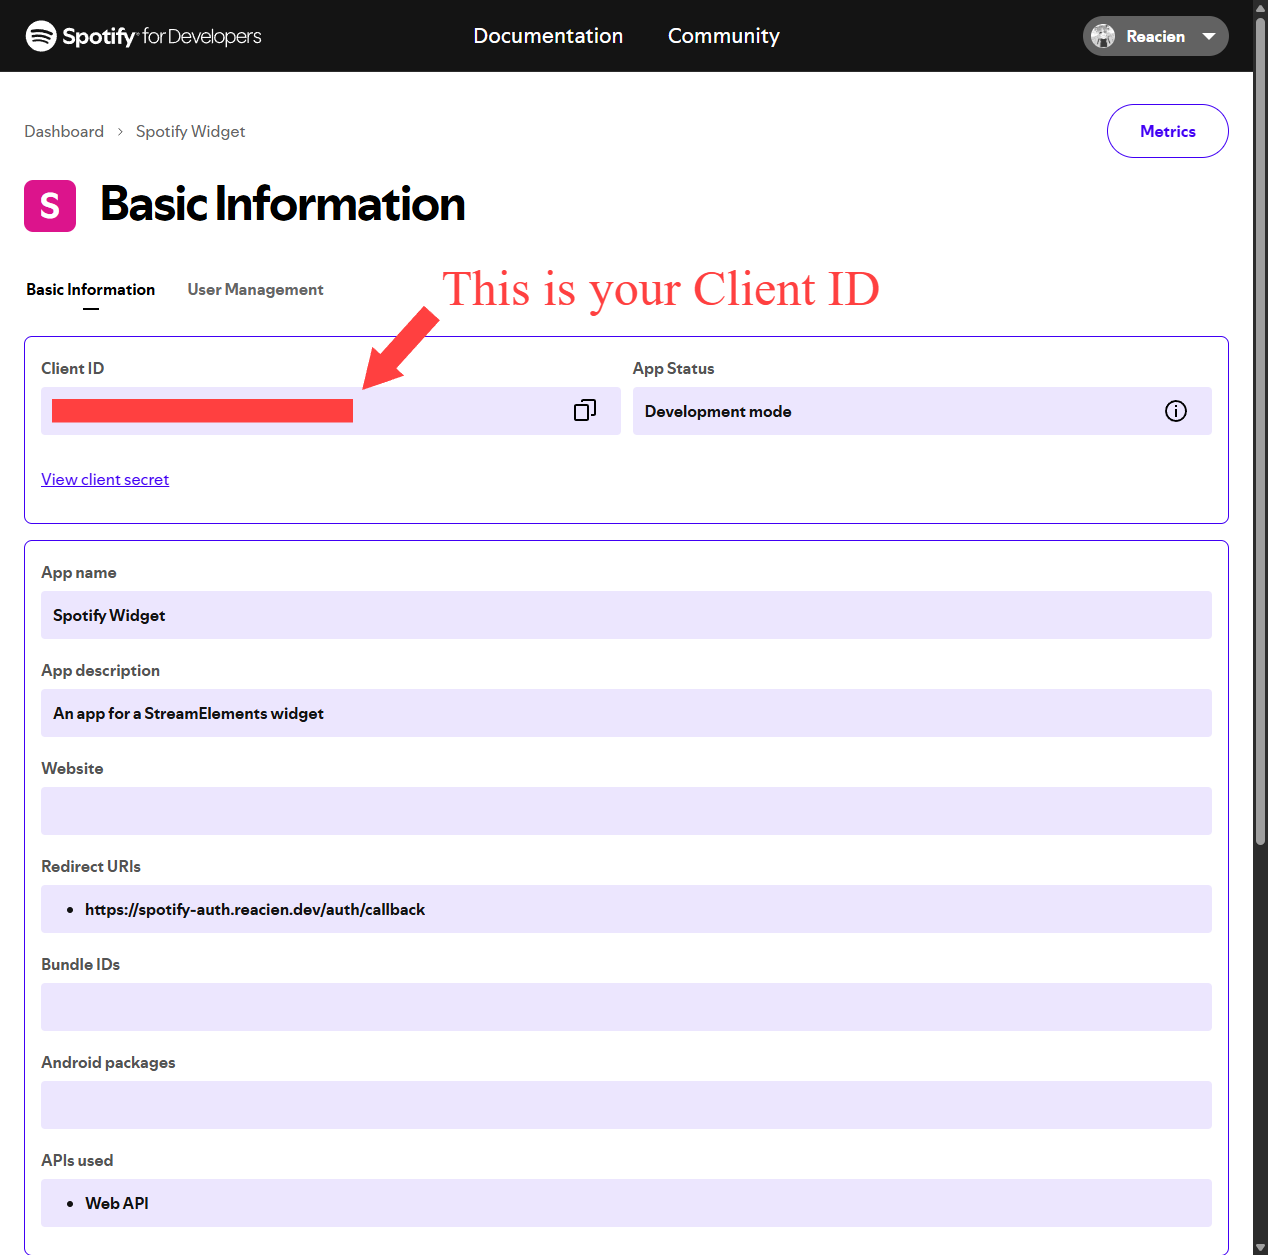Open the Community menu
The height and width of the screenshot is (1255, 1268).
click(x=723, y=36)
